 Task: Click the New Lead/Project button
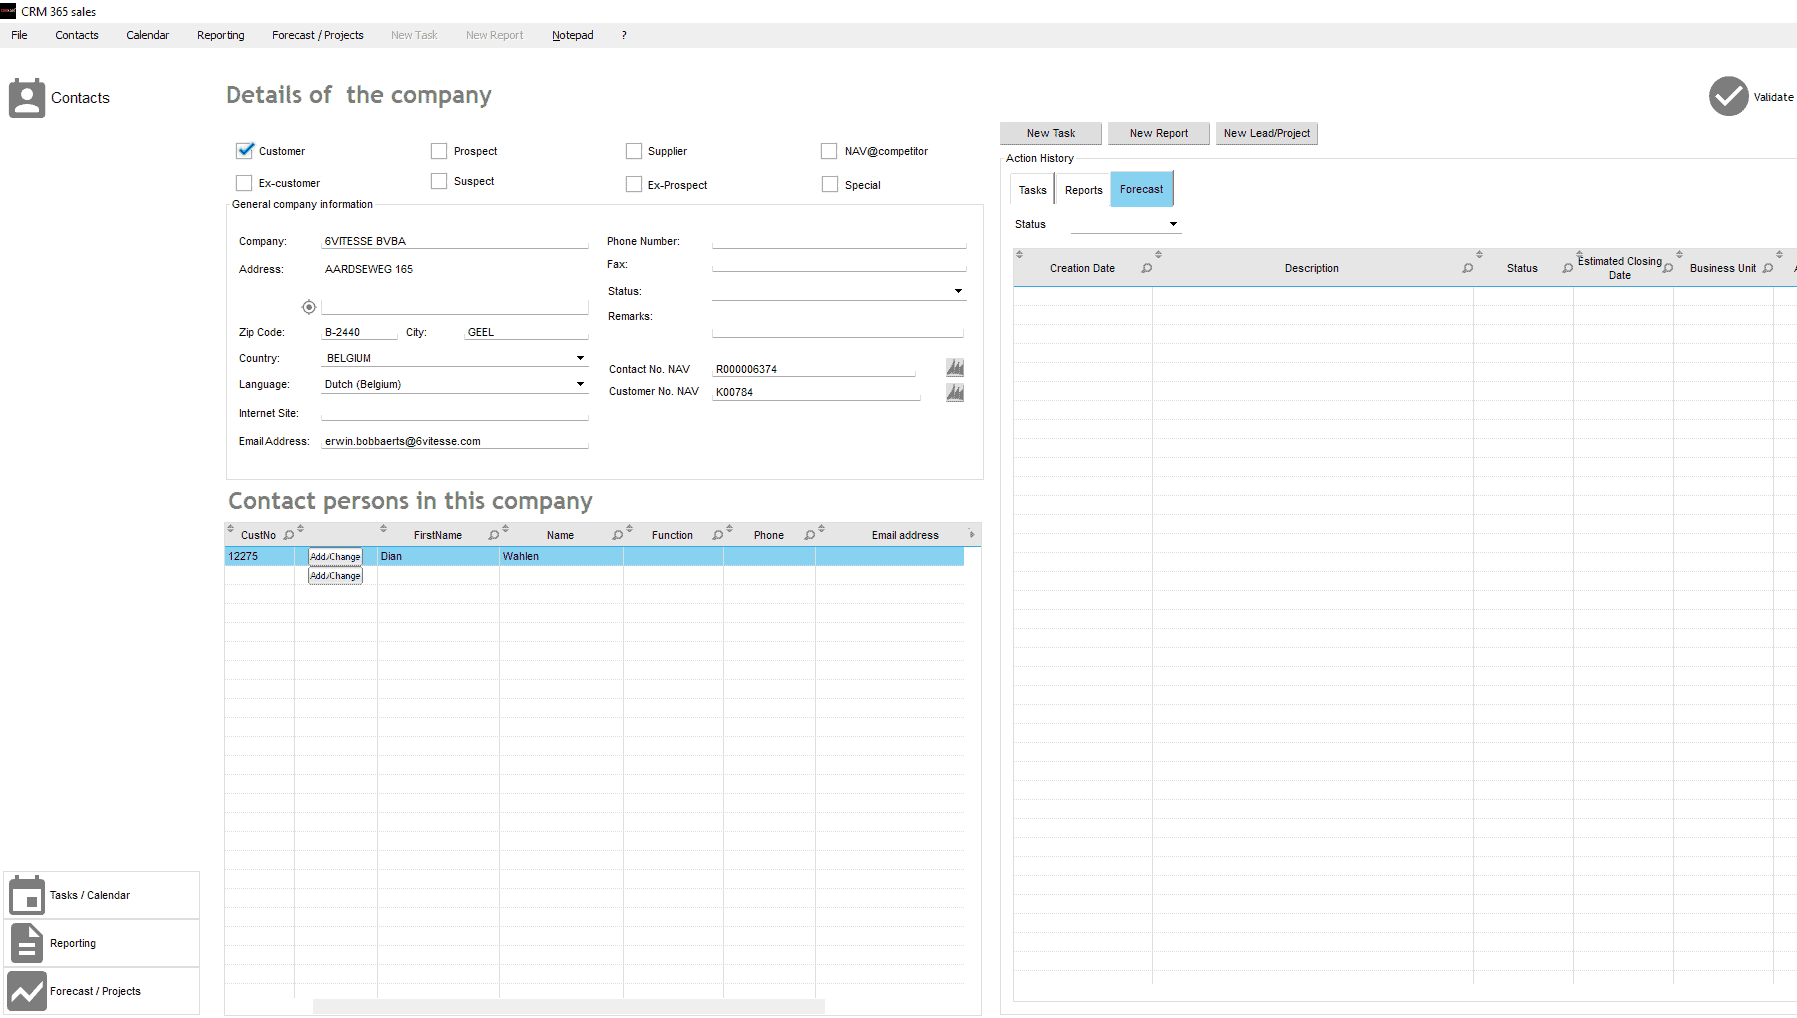[x=1267, y=133]
